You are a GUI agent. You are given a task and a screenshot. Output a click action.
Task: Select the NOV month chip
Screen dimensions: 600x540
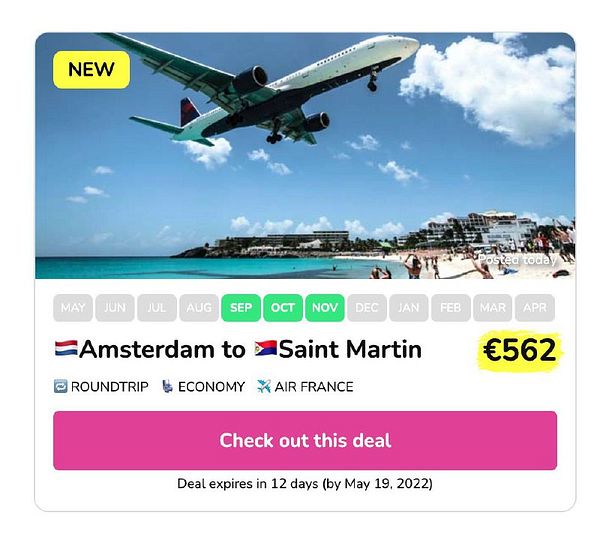325,308
